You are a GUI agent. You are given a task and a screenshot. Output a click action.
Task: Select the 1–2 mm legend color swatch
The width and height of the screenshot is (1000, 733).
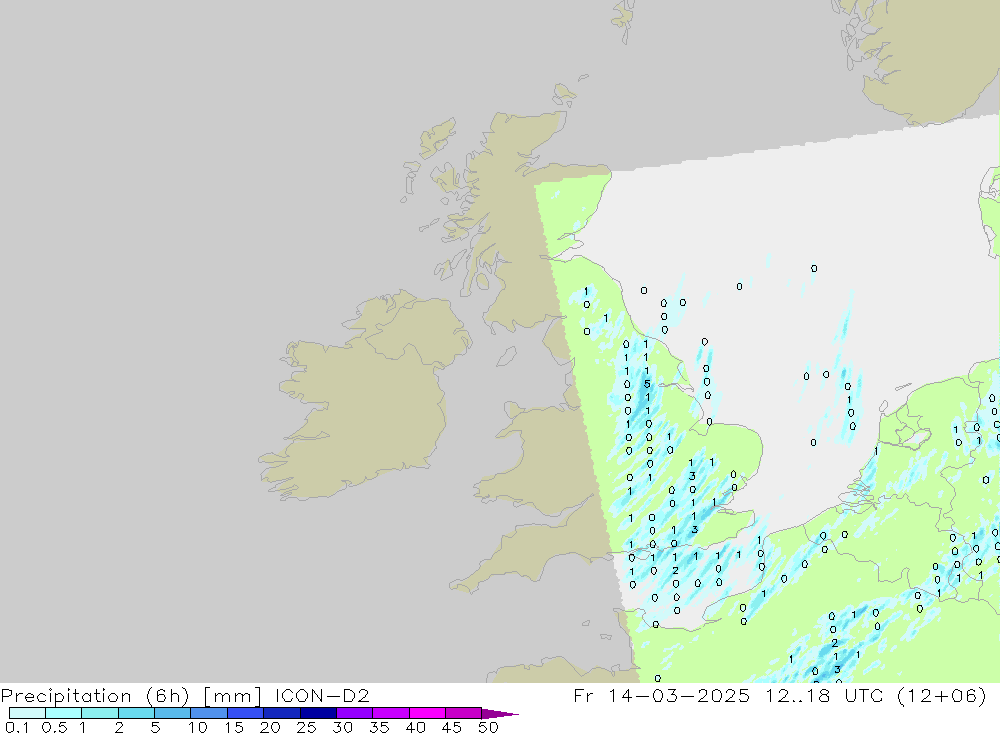tap(100, 713)
